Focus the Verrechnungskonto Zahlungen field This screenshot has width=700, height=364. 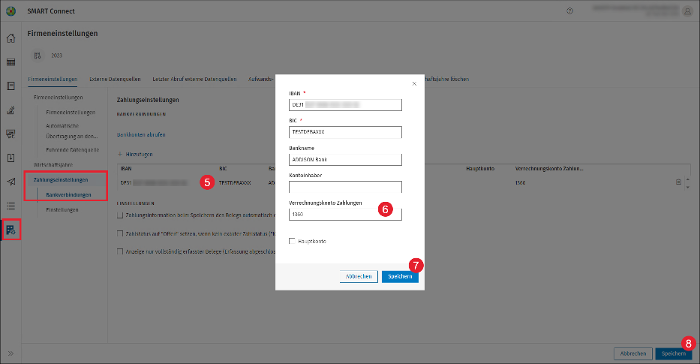345,214
